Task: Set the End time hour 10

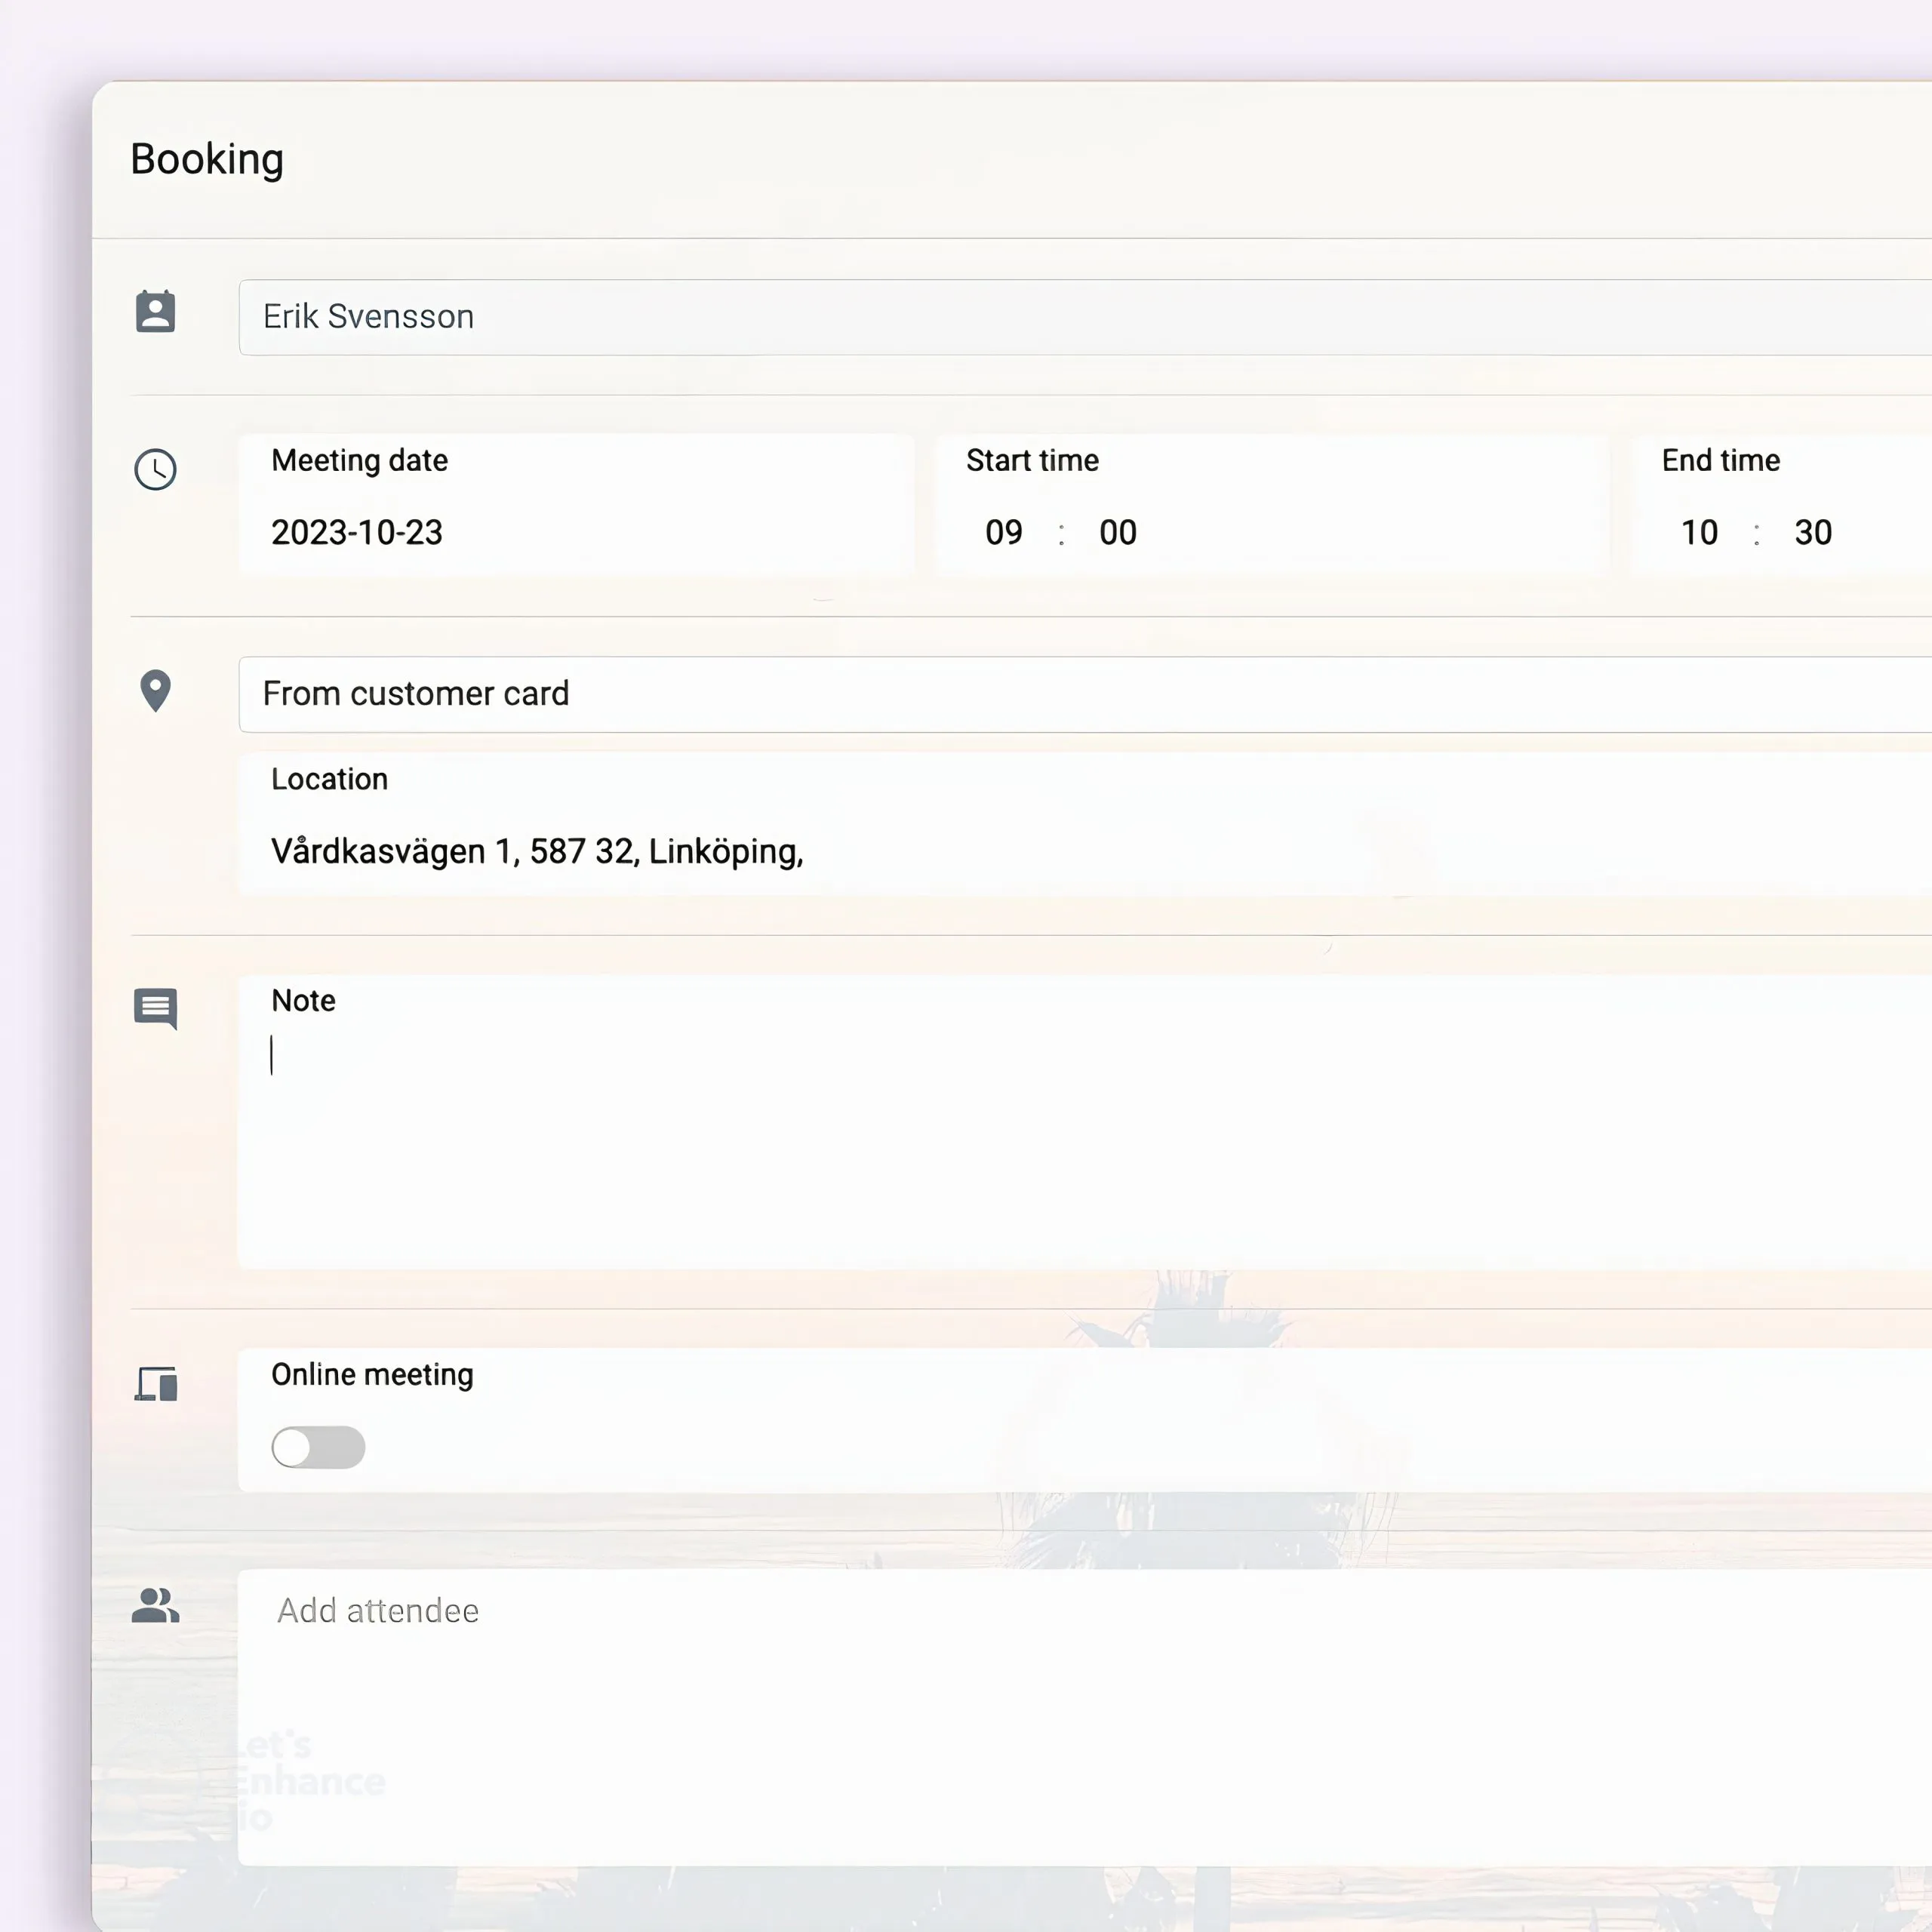Action: (1699, 532)
